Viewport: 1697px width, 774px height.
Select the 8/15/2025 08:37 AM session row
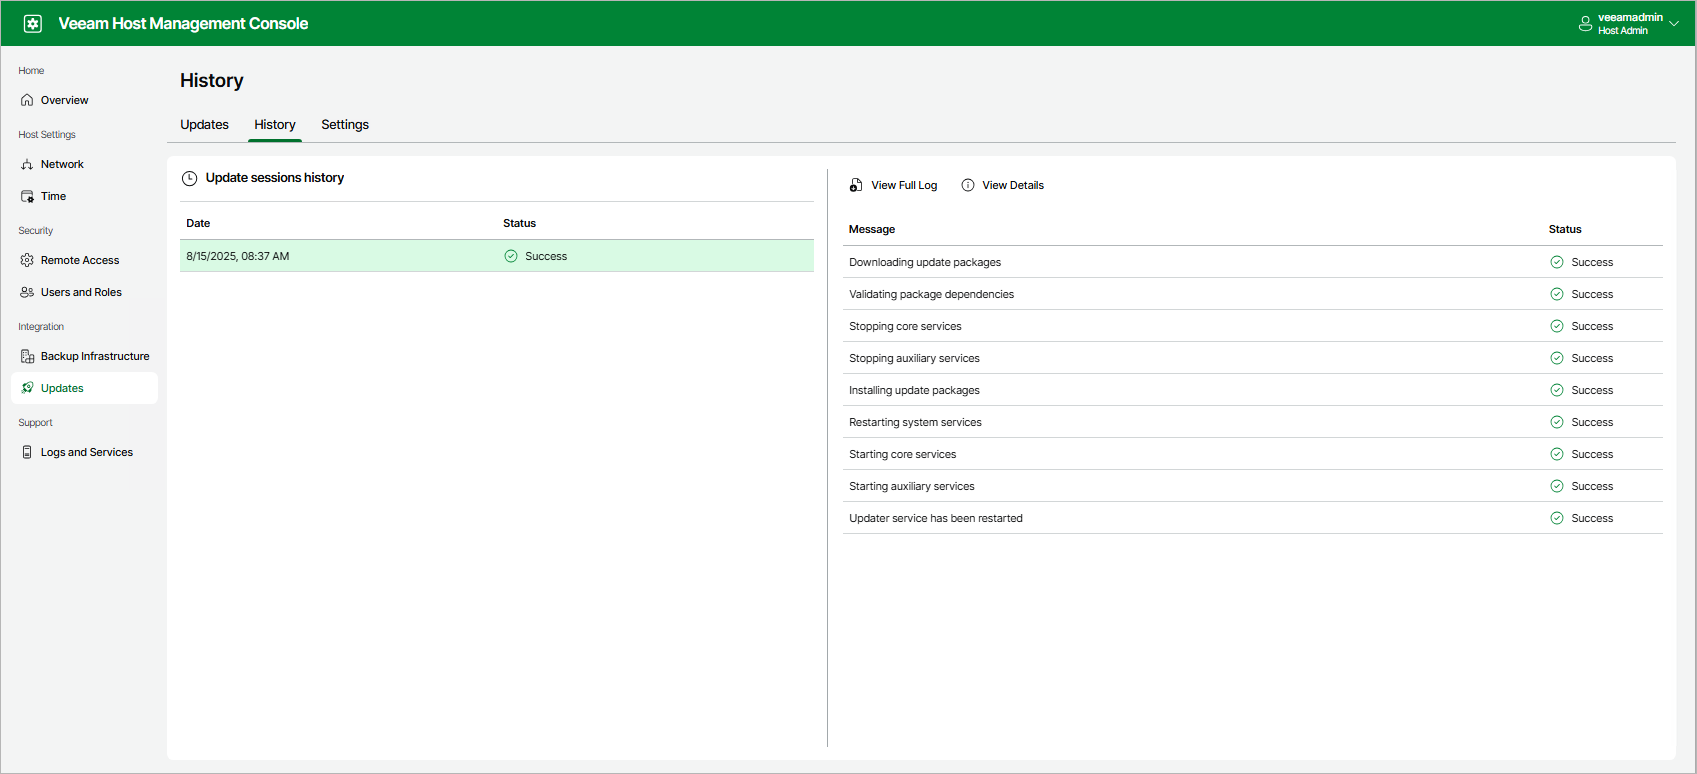pos(497,256)
